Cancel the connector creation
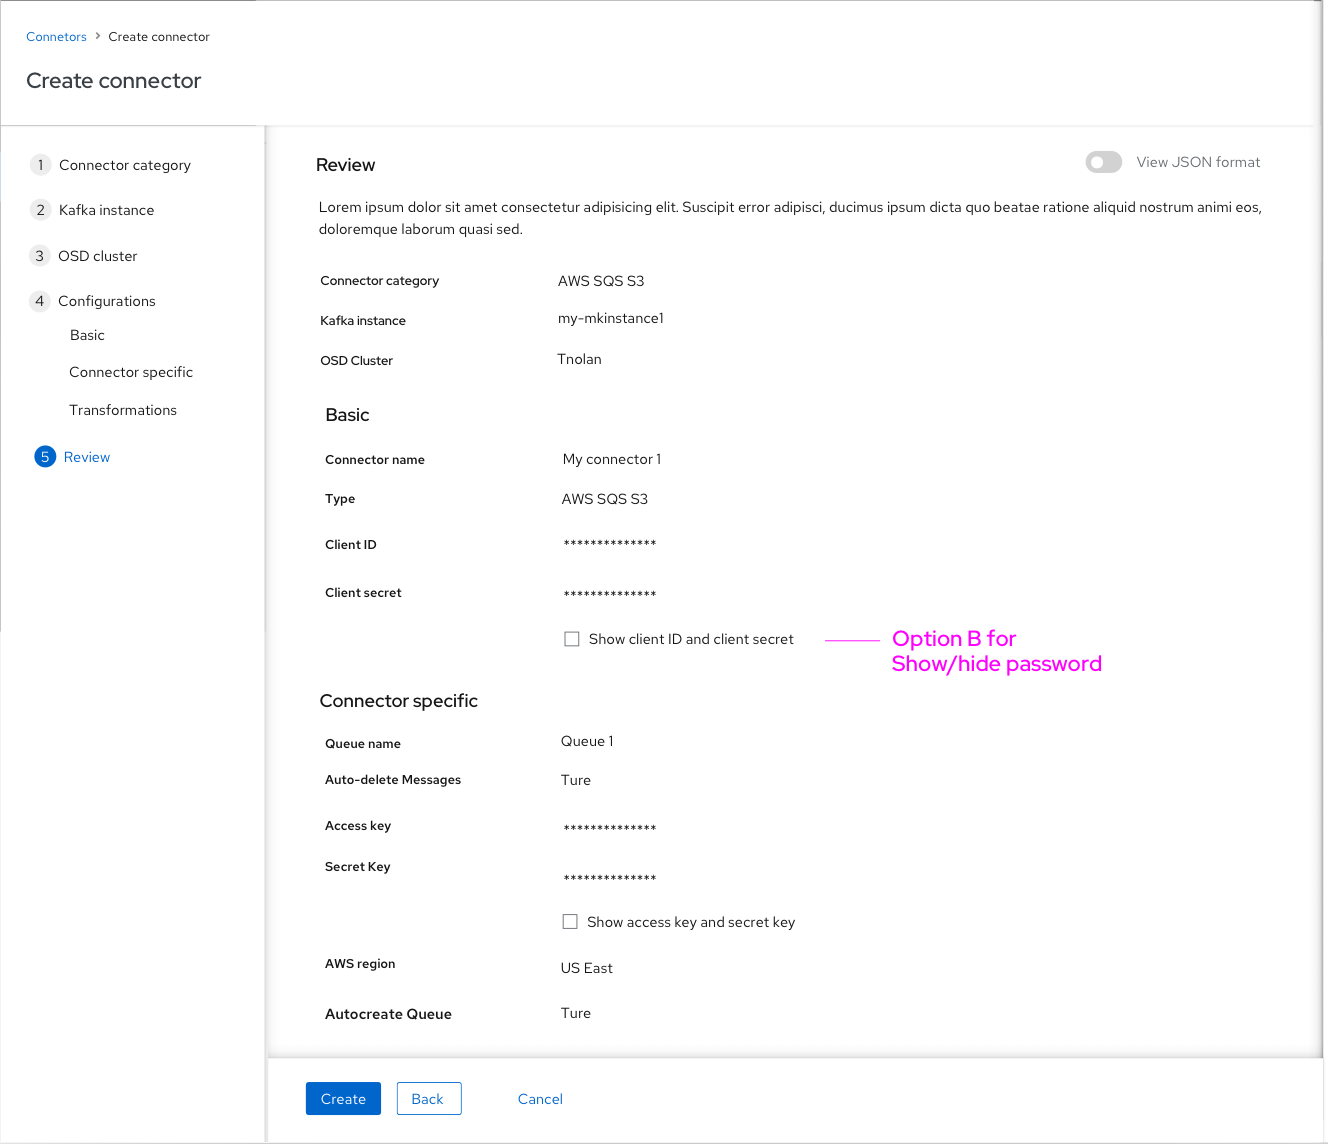Image resolution: width=1328 pixels, height=1144 pixels. (x=540, y=1098)
